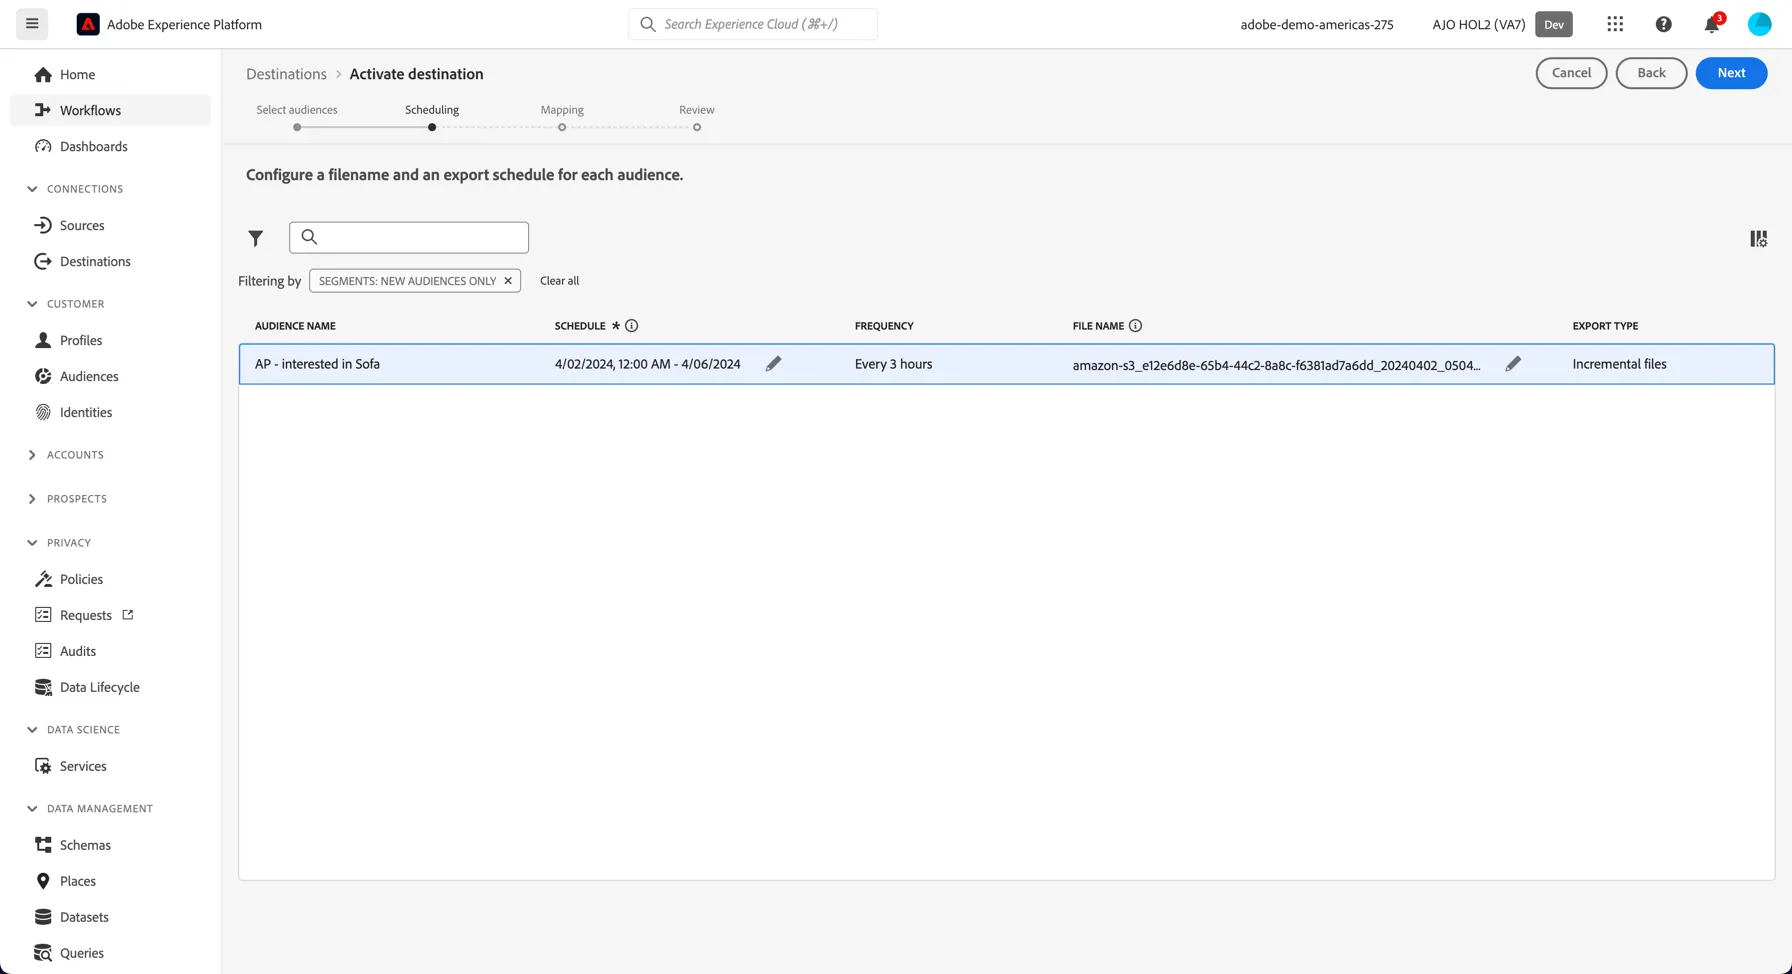Click the Schedule info icon

631,326
